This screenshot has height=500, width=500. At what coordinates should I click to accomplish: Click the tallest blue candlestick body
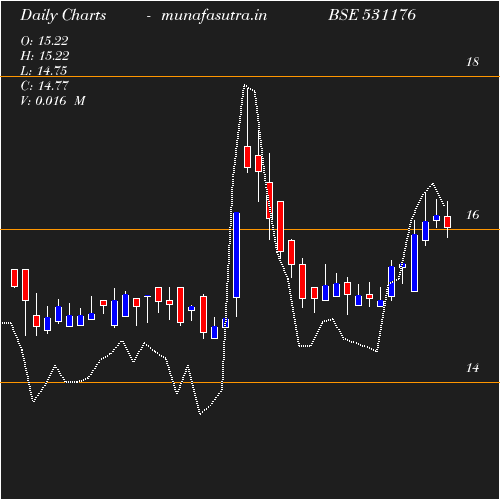(236, 255)
